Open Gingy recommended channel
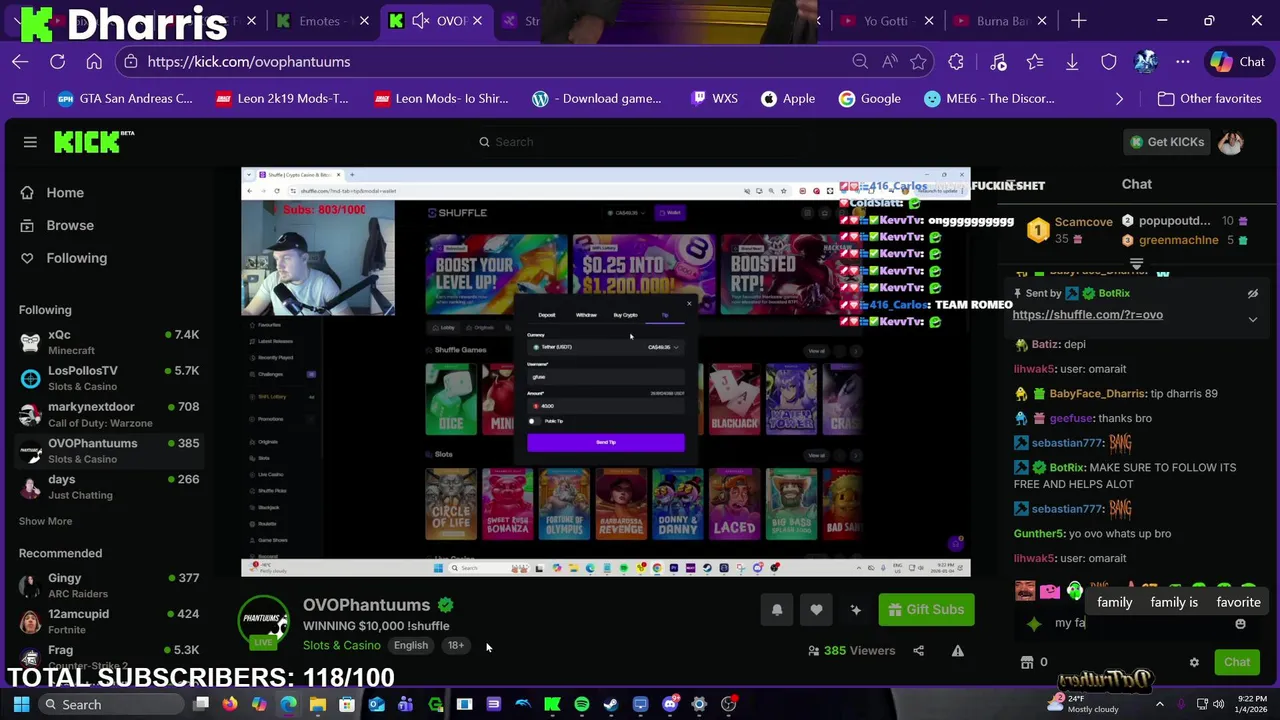1280x720 pixels. (x=109, y=586)
